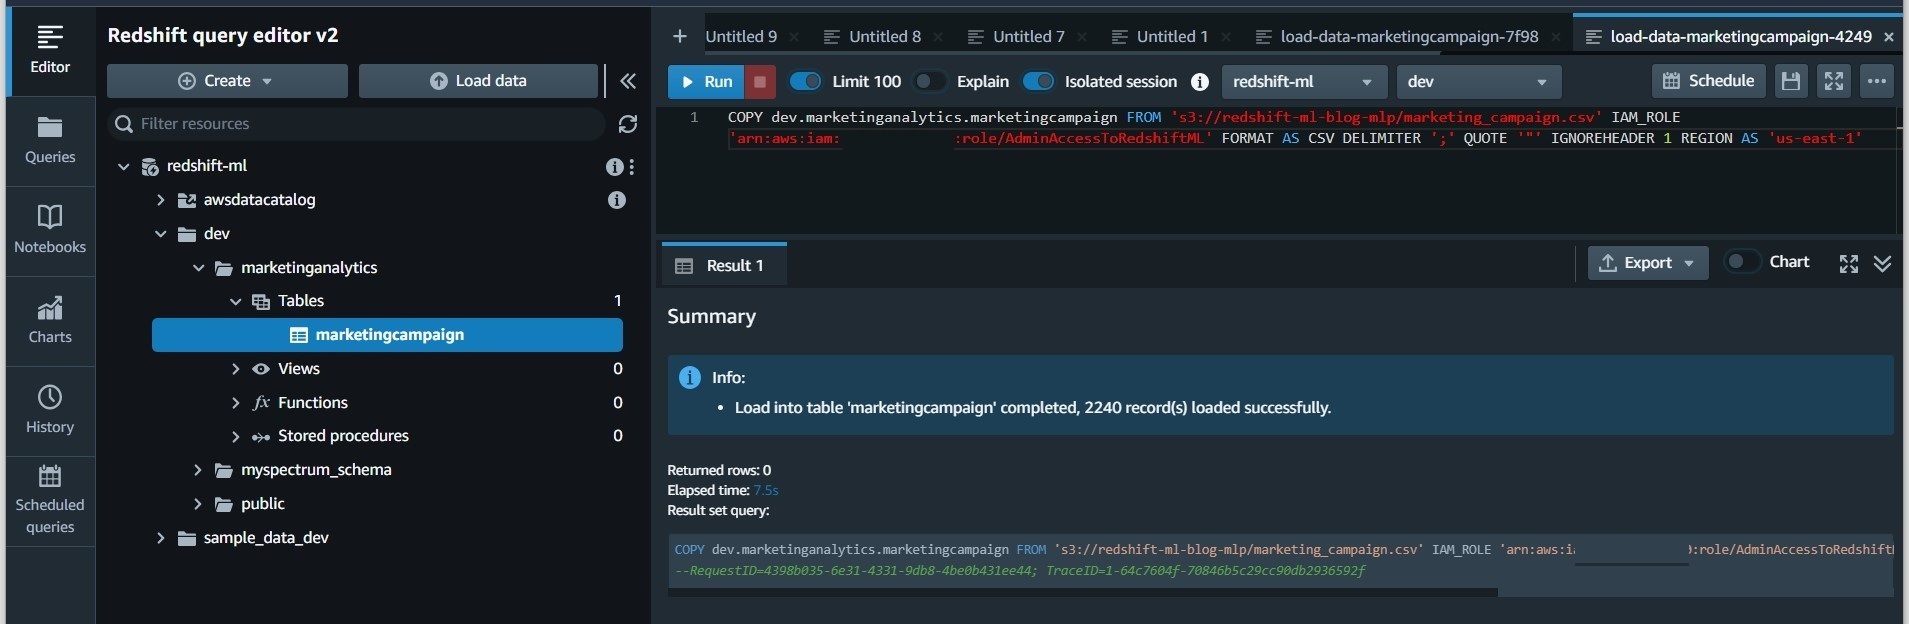Collapse the marketinganalytics schema

point(198,268)
